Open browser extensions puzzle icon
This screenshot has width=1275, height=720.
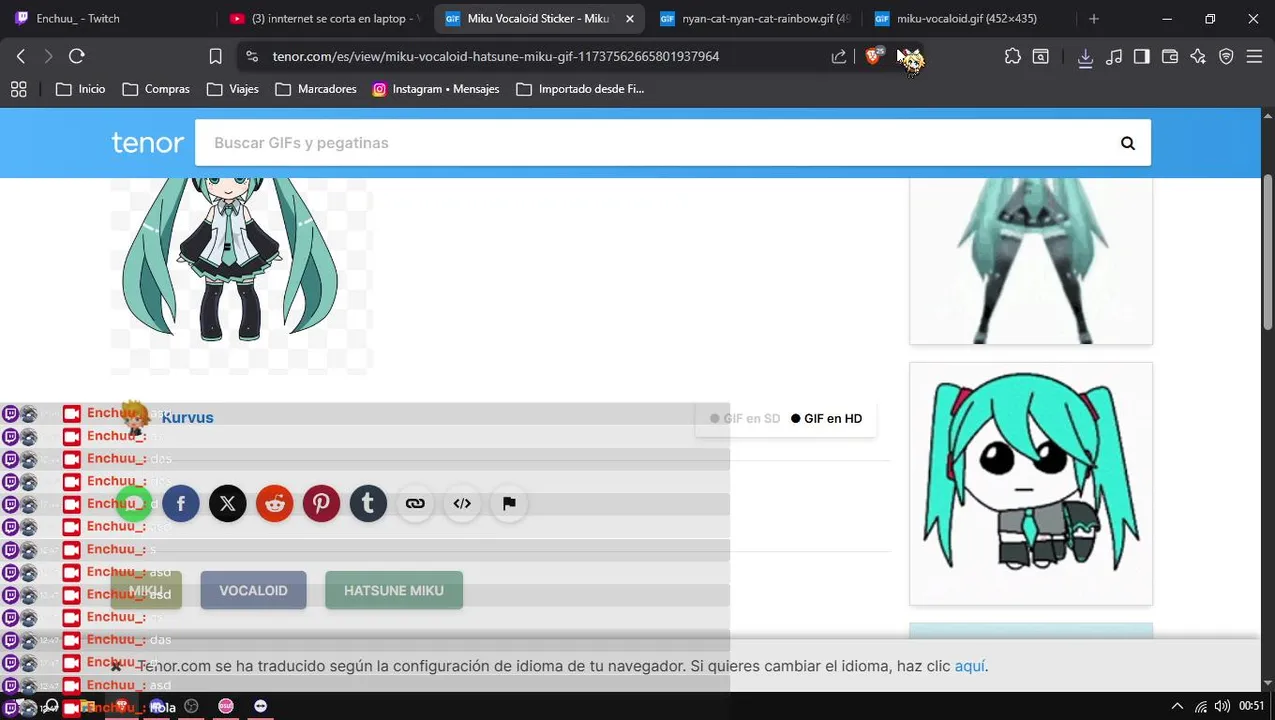click(x=1013, y=57)
